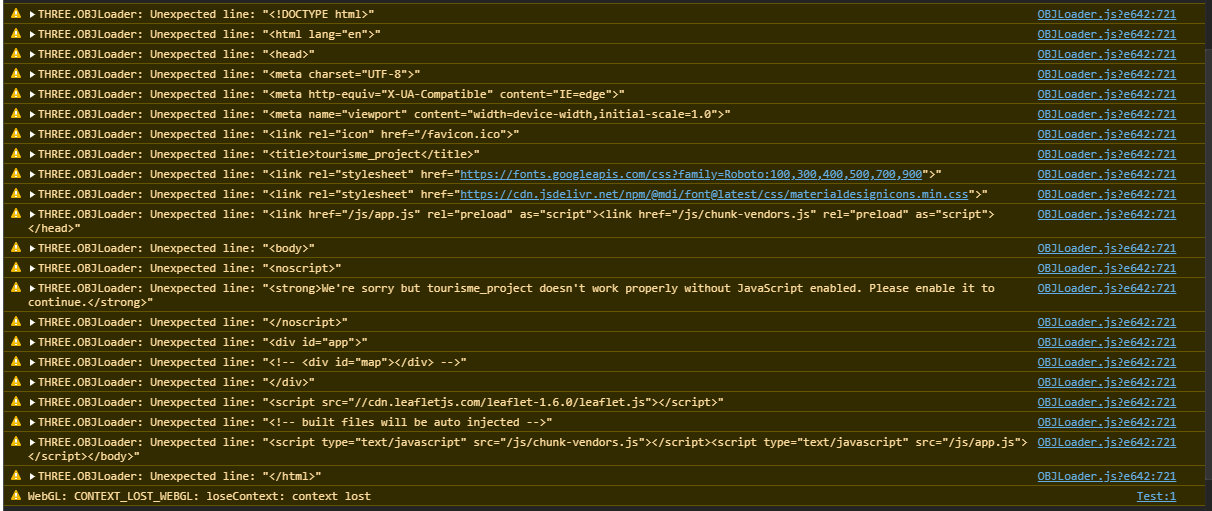Open OBJLoader.js source link on tourisme_project title row
The image size is (1212, 511).
tap(1107, 154)
